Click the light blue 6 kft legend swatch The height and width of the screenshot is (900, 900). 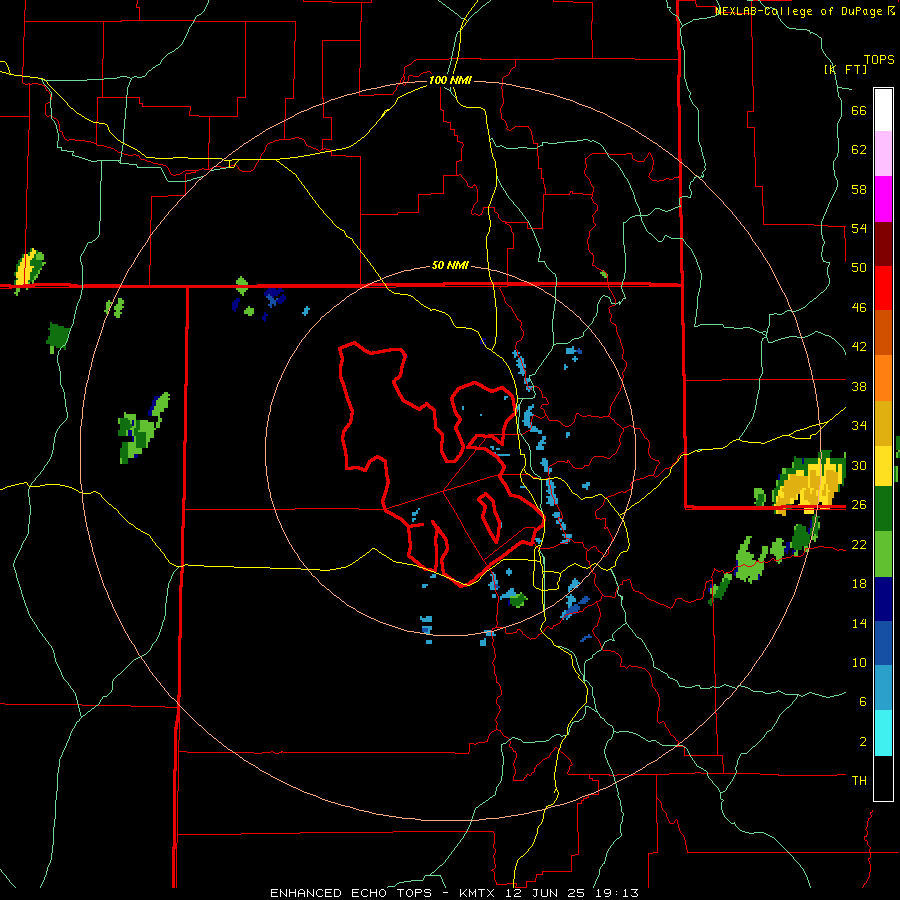883,688
